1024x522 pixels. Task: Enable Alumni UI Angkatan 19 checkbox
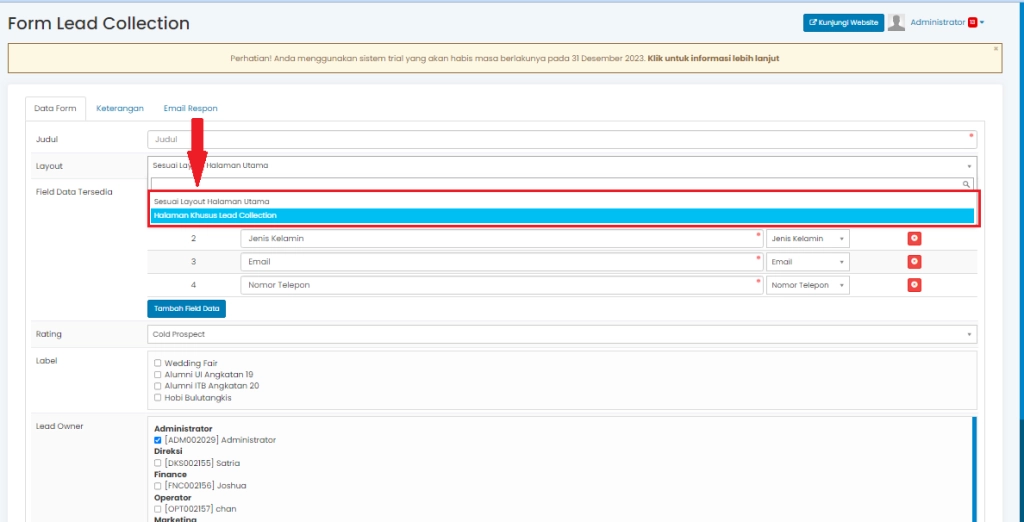158,374
